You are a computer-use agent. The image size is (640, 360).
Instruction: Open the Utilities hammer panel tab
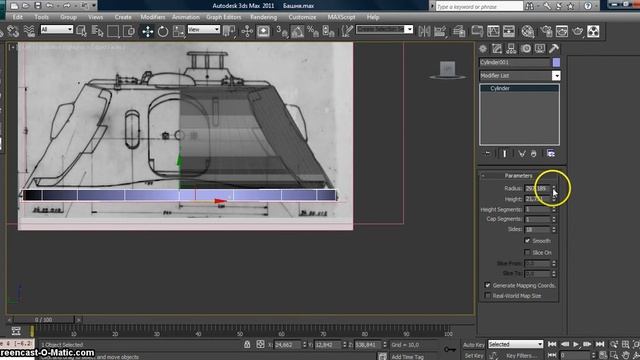click(x=553, y=49)
